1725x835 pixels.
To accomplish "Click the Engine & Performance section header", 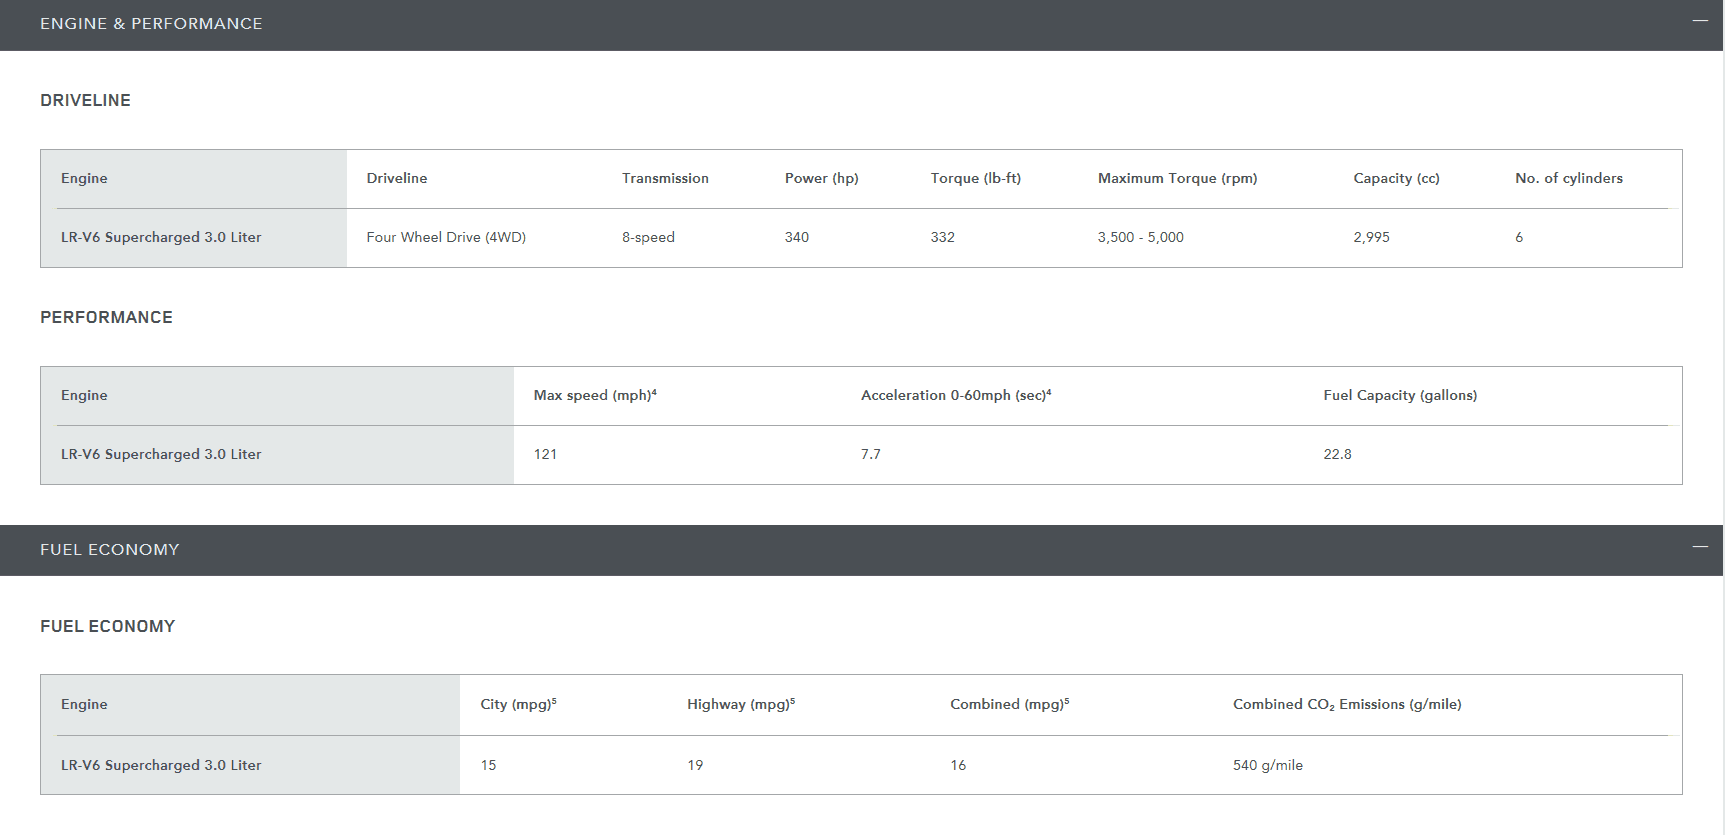I will click(861, 25).
